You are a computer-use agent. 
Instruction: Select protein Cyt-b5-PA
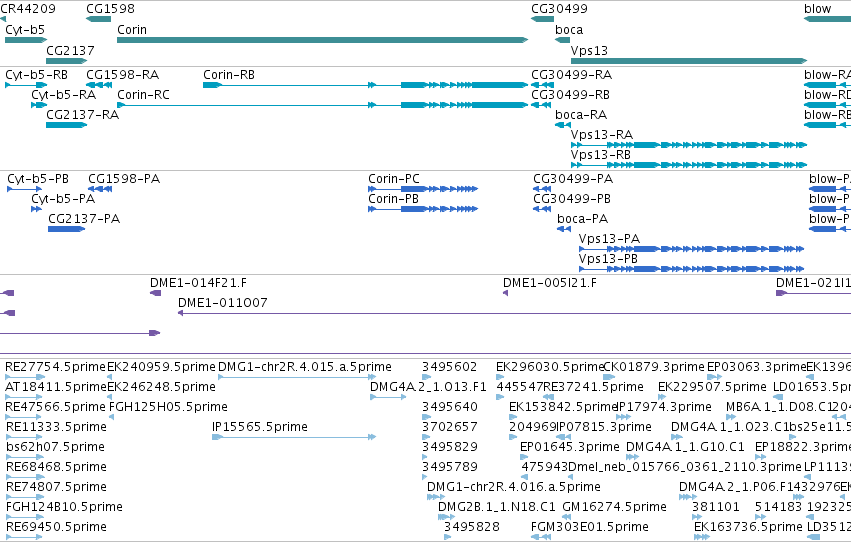tap(36, 209)
